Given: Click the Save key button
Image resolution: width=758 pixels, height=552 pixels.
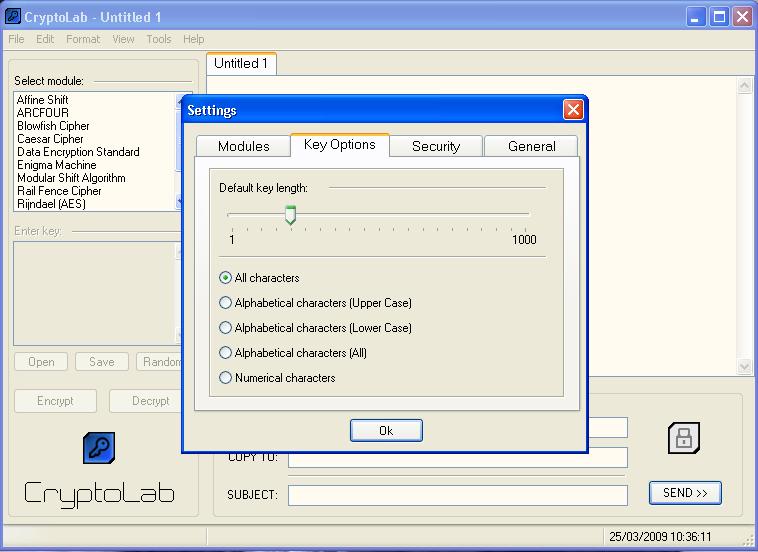Looking at the screenshot, I should [x=102, y=362].
